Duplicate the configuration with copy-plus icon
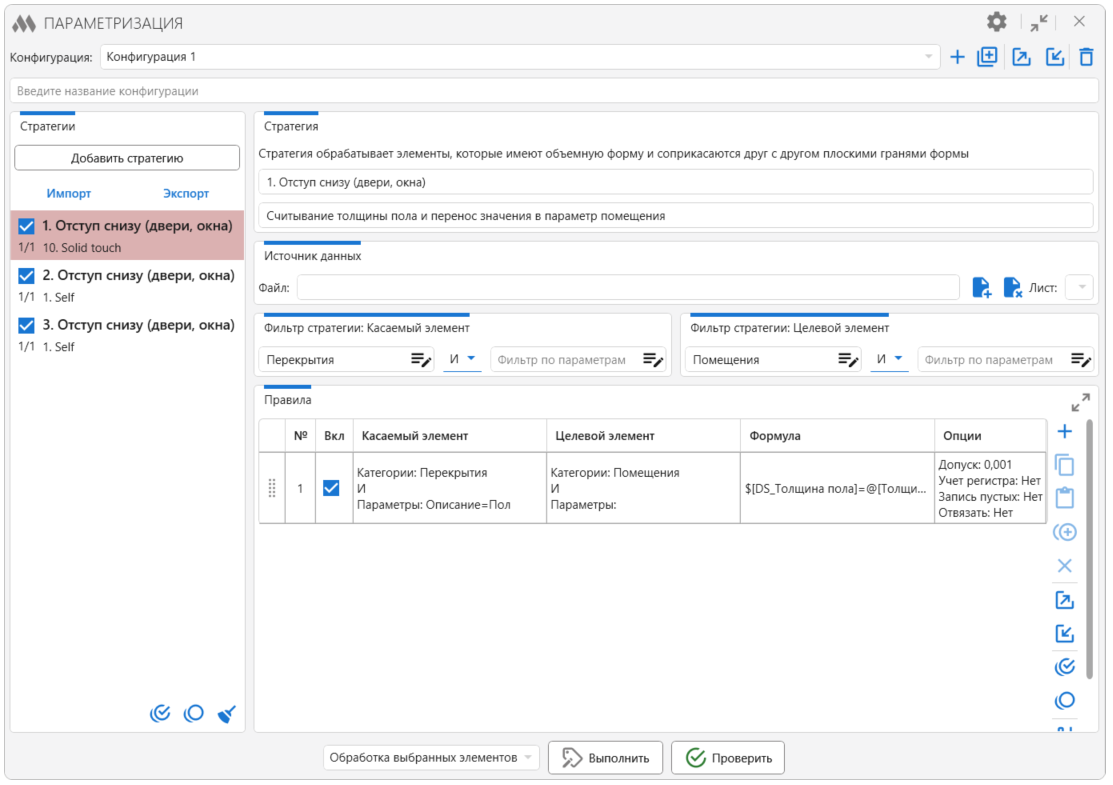 987,57
